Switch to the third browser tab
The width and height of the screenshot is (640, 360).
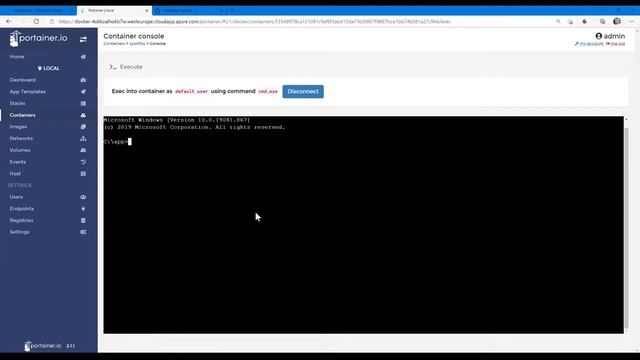click(x=188, y=10)
